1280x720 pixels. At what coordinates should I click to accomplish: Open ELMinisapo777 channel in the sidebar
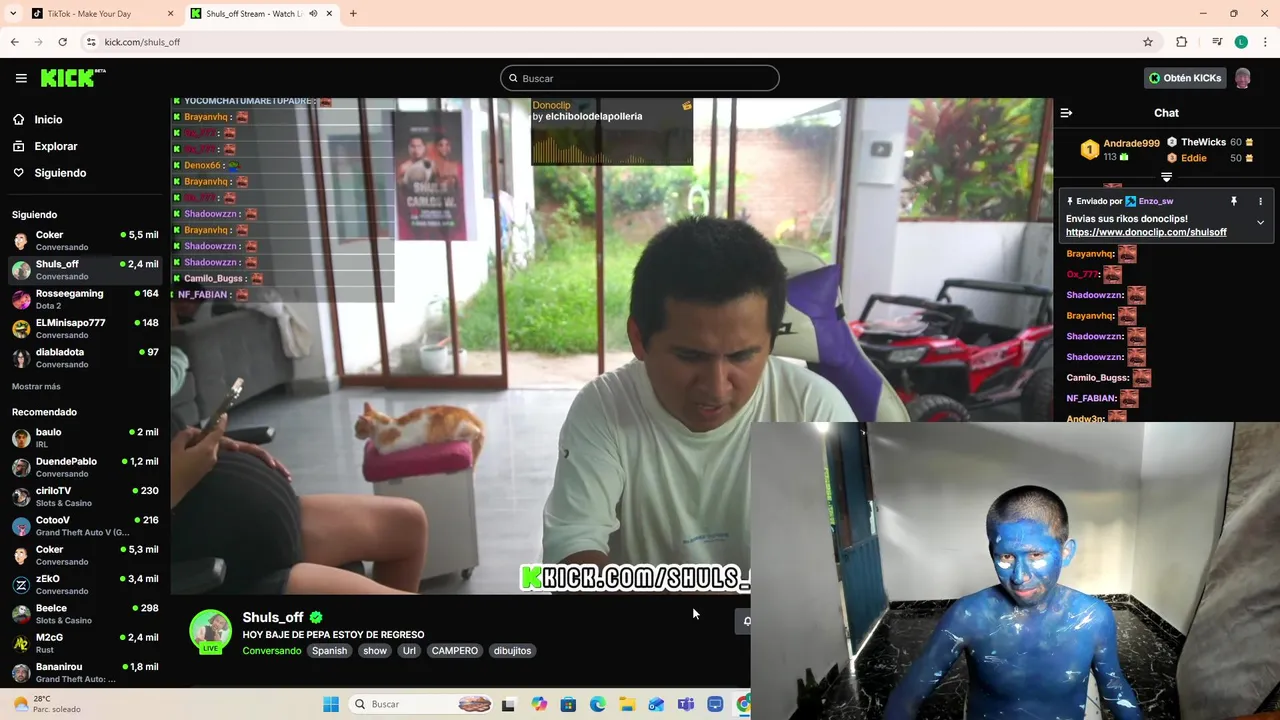(85, 328)
